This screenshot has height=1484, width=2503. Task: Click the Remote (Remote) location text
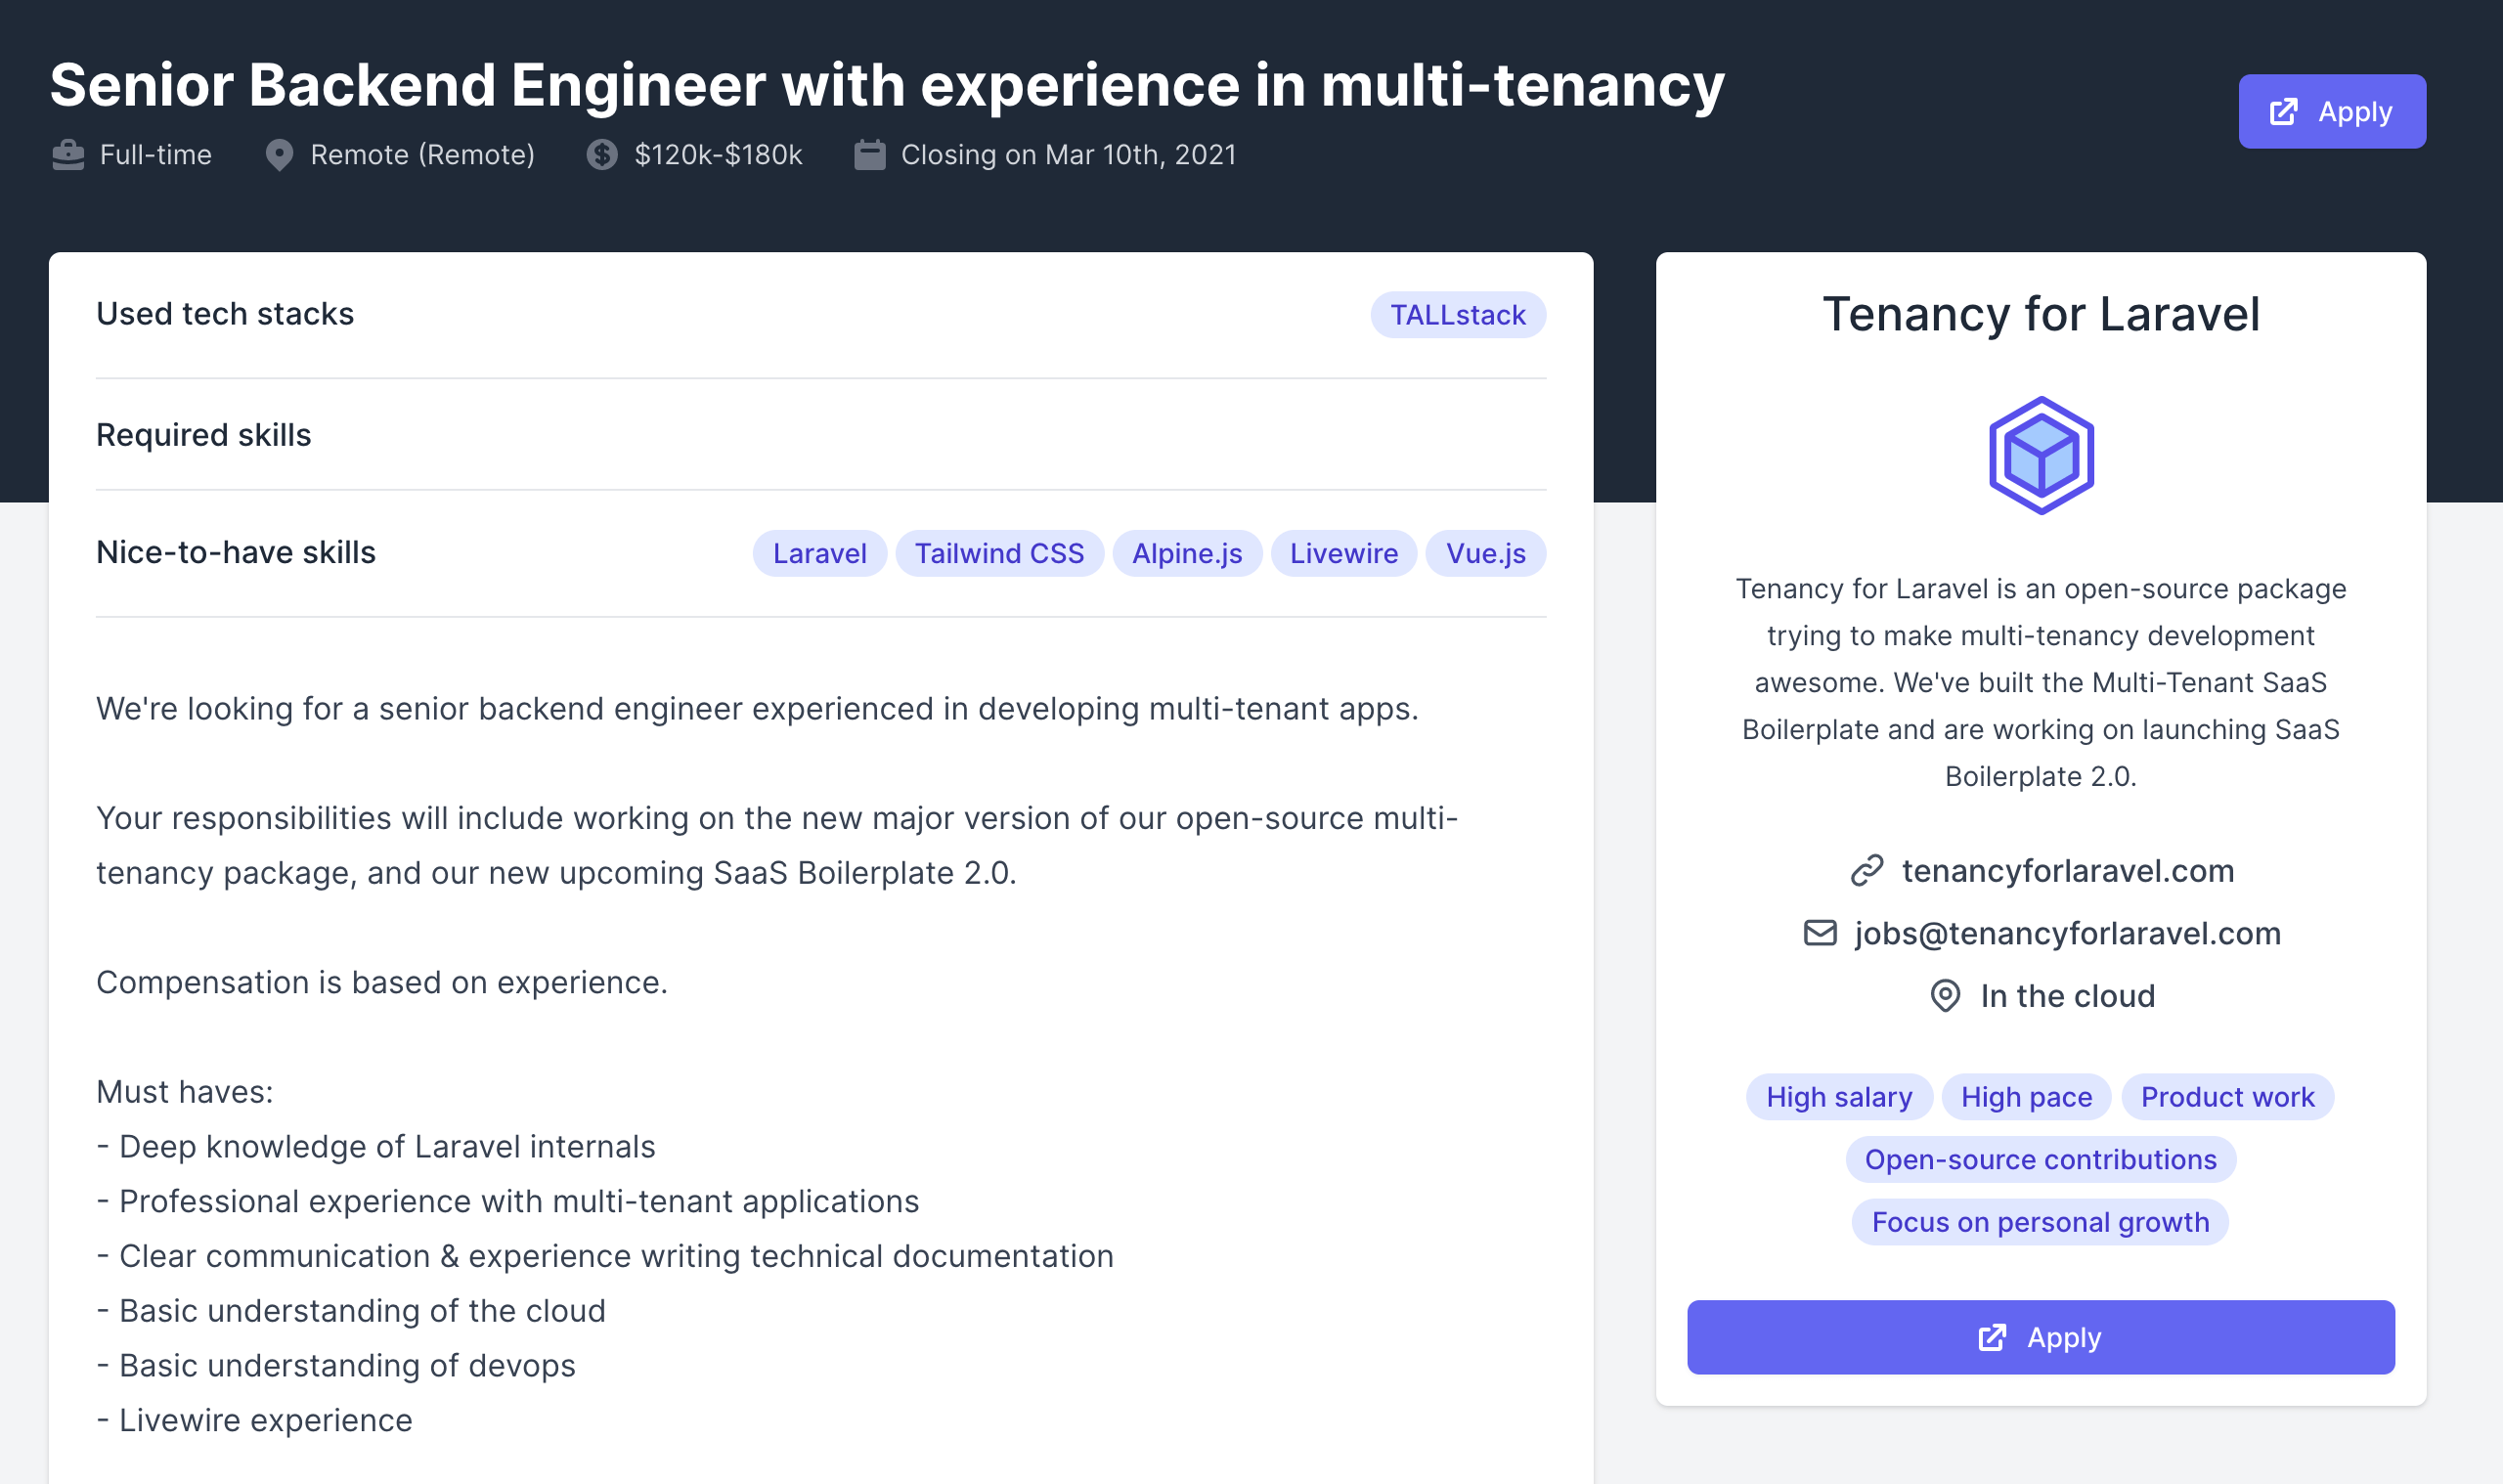(x=422, y=155)
